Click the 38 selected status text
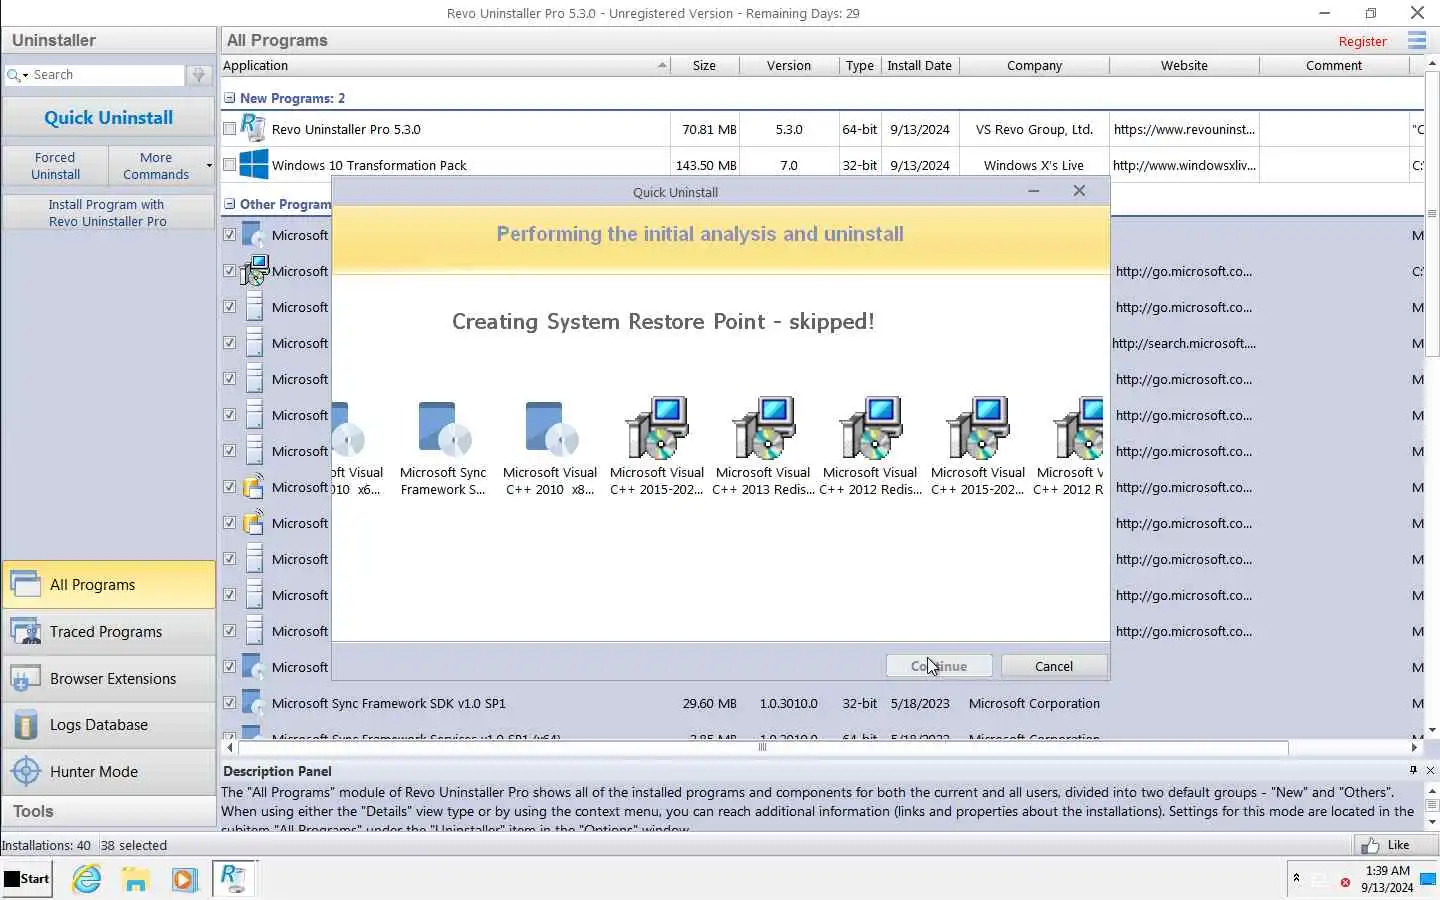Image resolution: width=1440 pixels, height=900 pixels. (133, 845)
